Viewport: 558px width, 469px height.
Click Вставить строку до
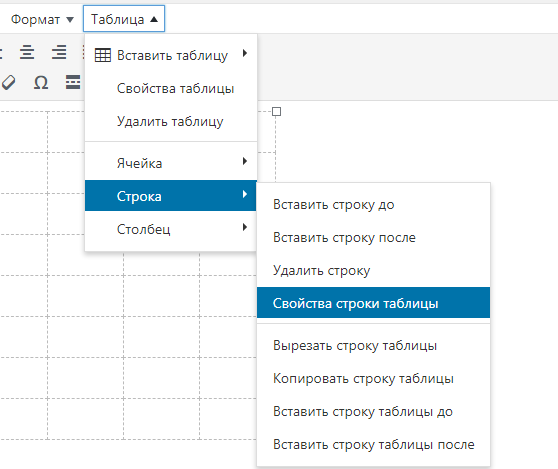coord(373,205)
